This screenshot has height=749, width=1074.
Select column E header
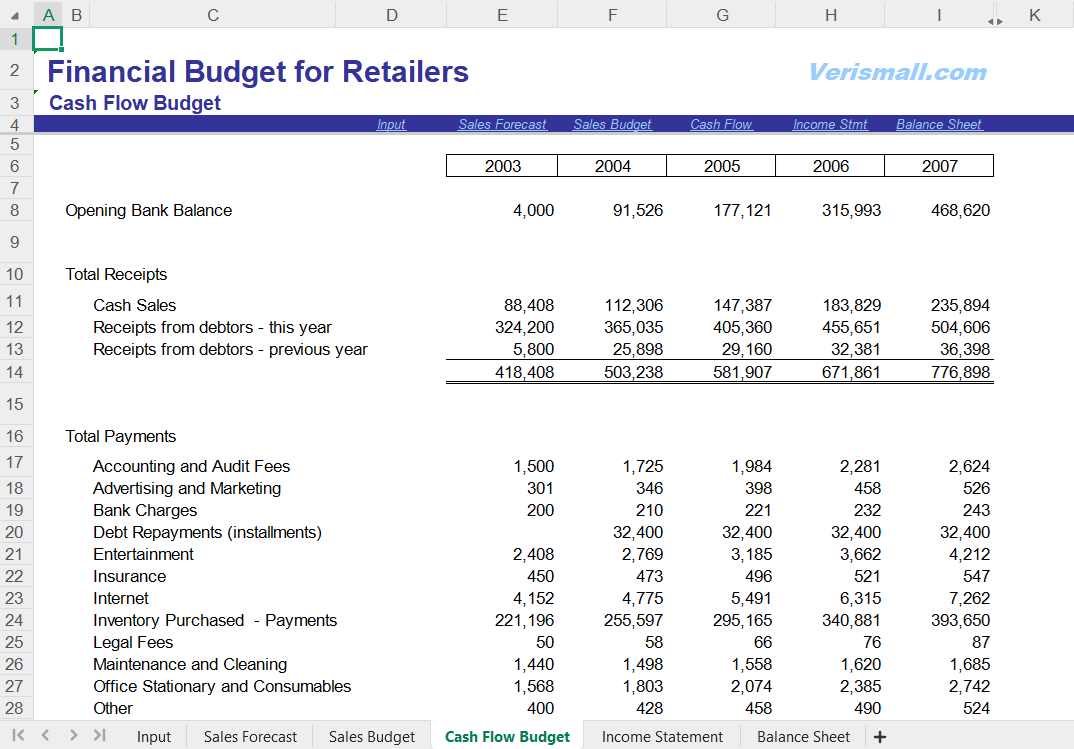pyautogui.click(x=502, y=15)
